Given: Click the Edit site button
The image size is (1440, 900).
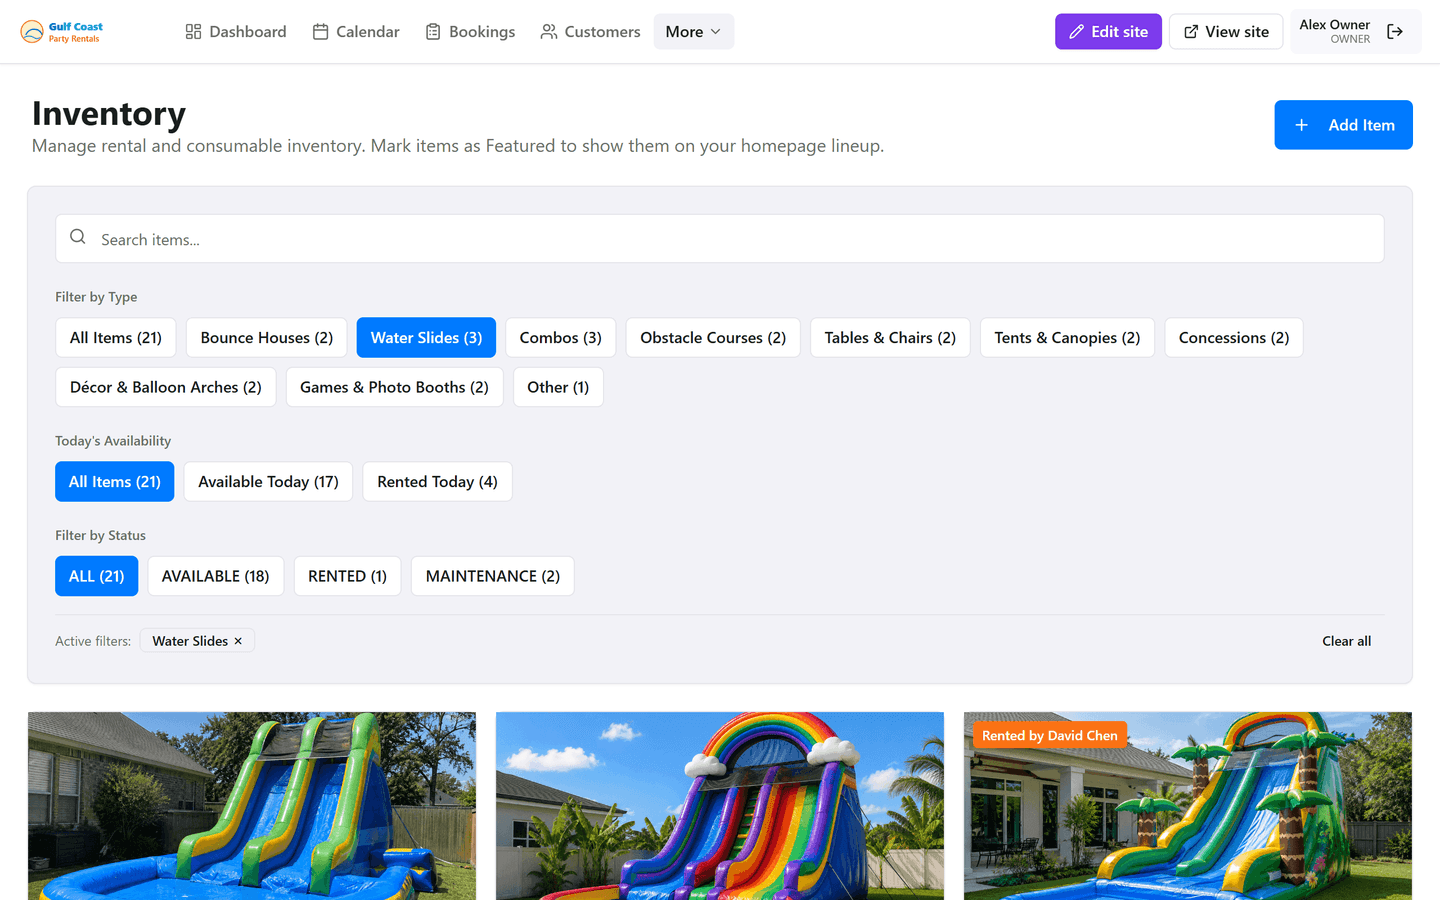Looking at the screenshot, I should [x=1108, y=32].
